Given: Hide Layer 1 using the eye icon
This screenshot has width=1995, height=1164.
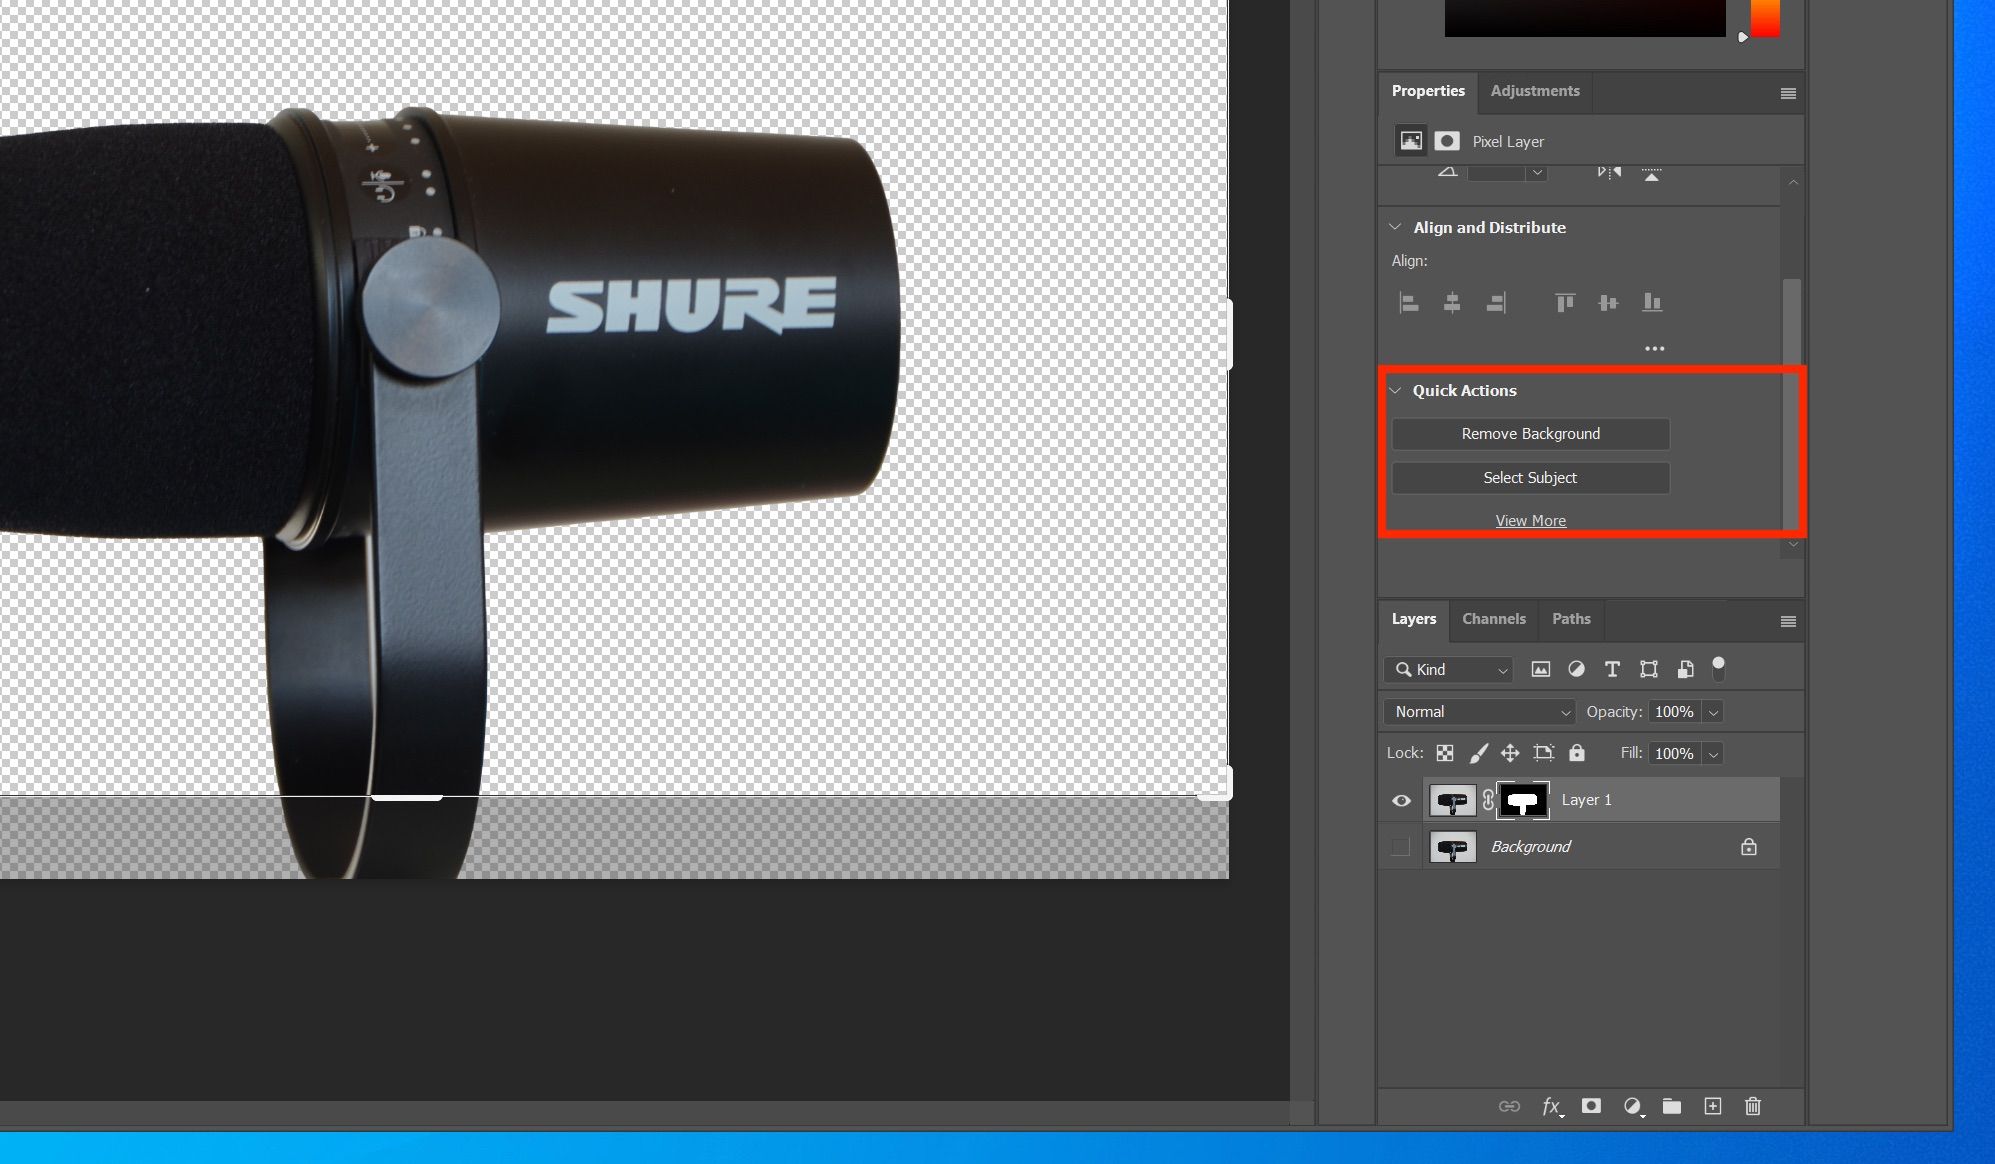Looking at the screenshot, I should tap(1402, 800).
